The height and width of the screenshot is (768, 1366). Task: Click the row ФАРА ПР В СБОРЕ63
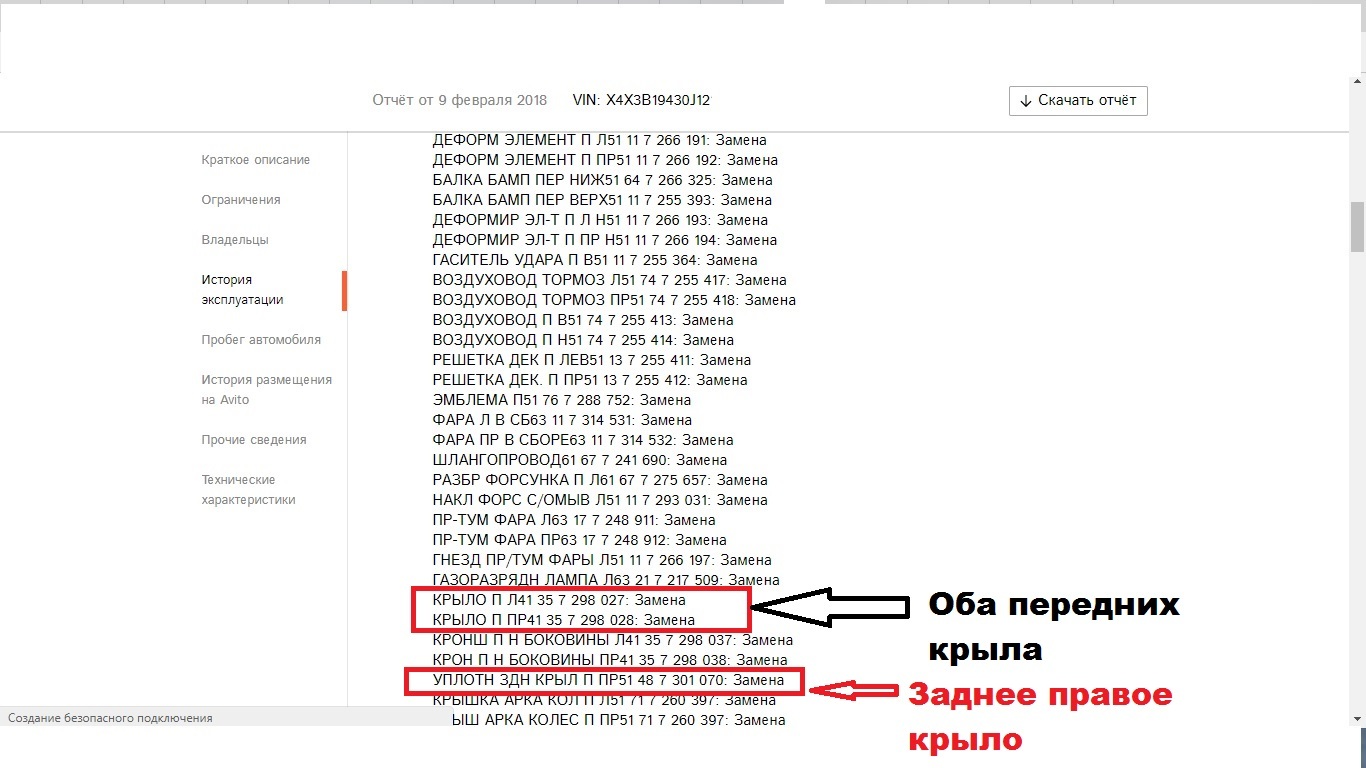point(583,440)
